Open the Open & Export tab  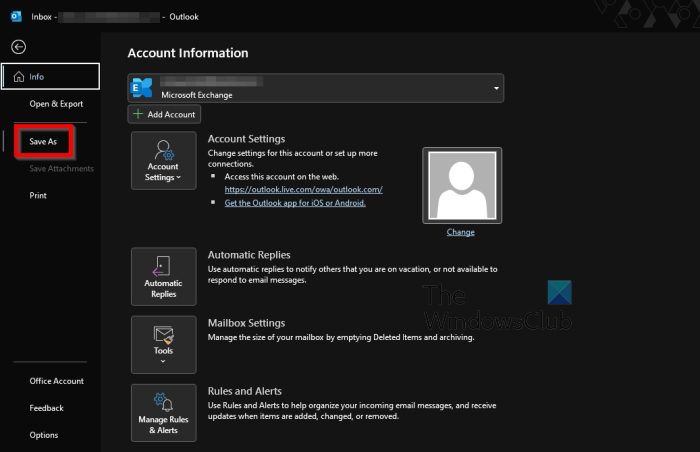point(56,104)
